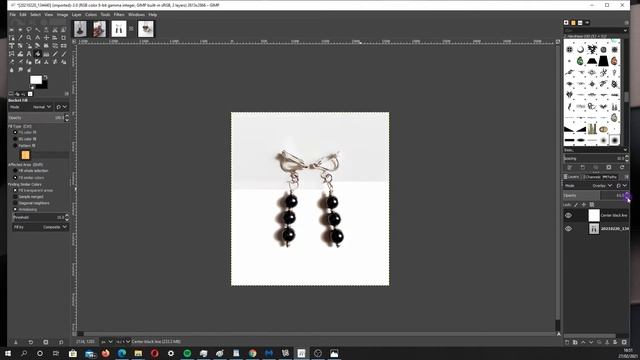Viewport: 640px width, 360px height.
Task: Open the brush preset tag dropdown below the grid
Action: tap(596, 150)
